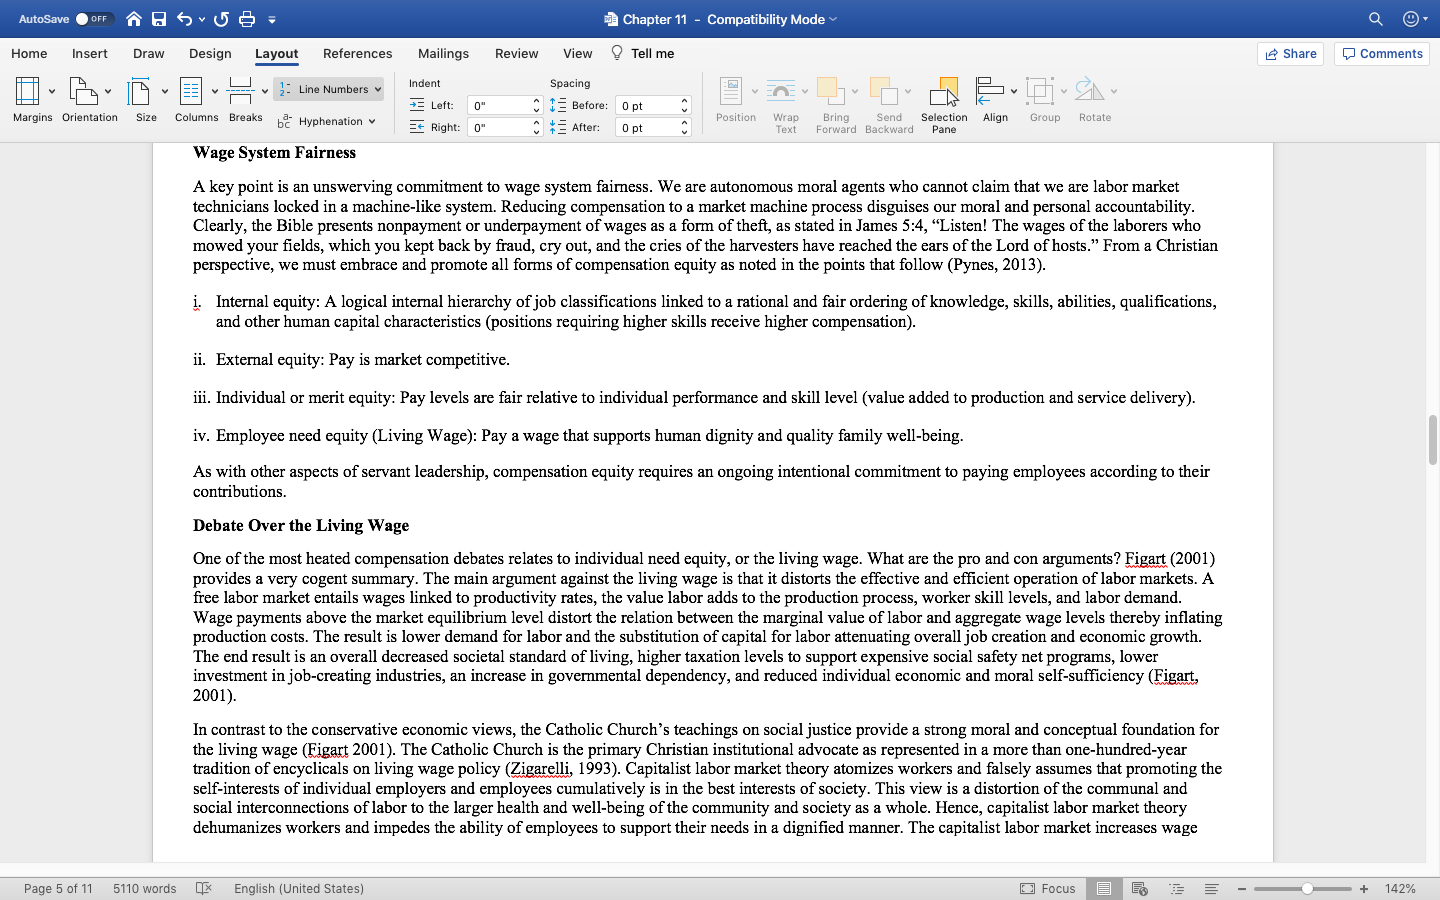This screenshot has width=1440, height=900.
Task: Save the document with floppy disk icon
Action: coord(159,19)
